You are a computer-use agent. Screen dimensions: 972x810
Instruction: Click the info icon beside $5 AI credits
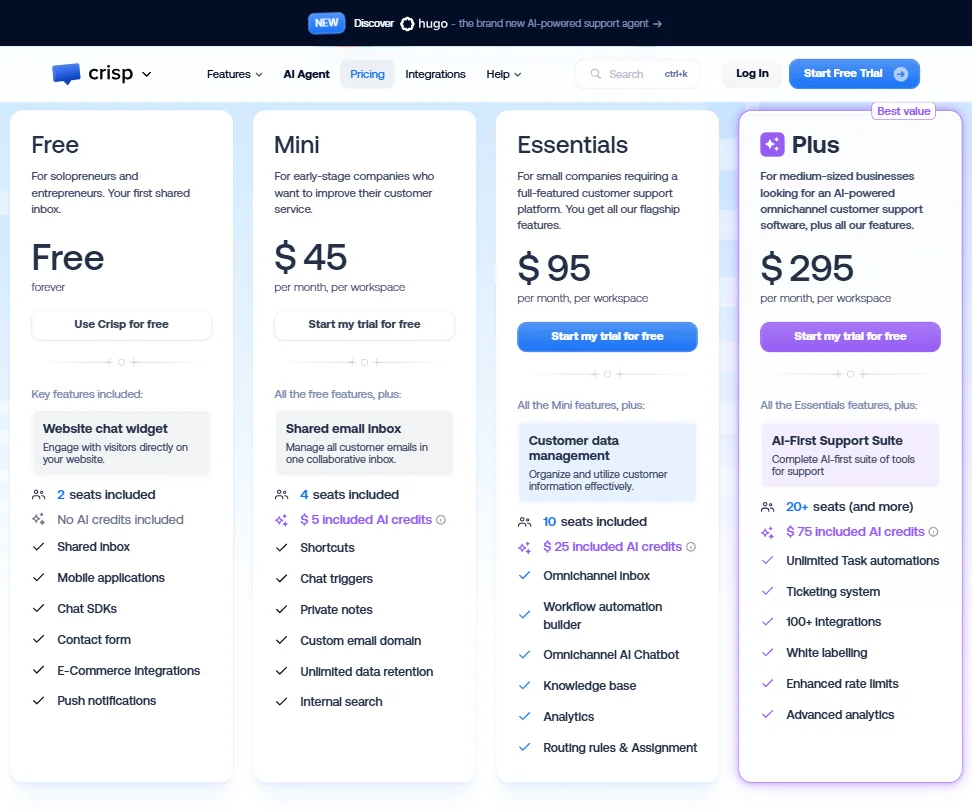pyautogui.click(x=441, y=520)
